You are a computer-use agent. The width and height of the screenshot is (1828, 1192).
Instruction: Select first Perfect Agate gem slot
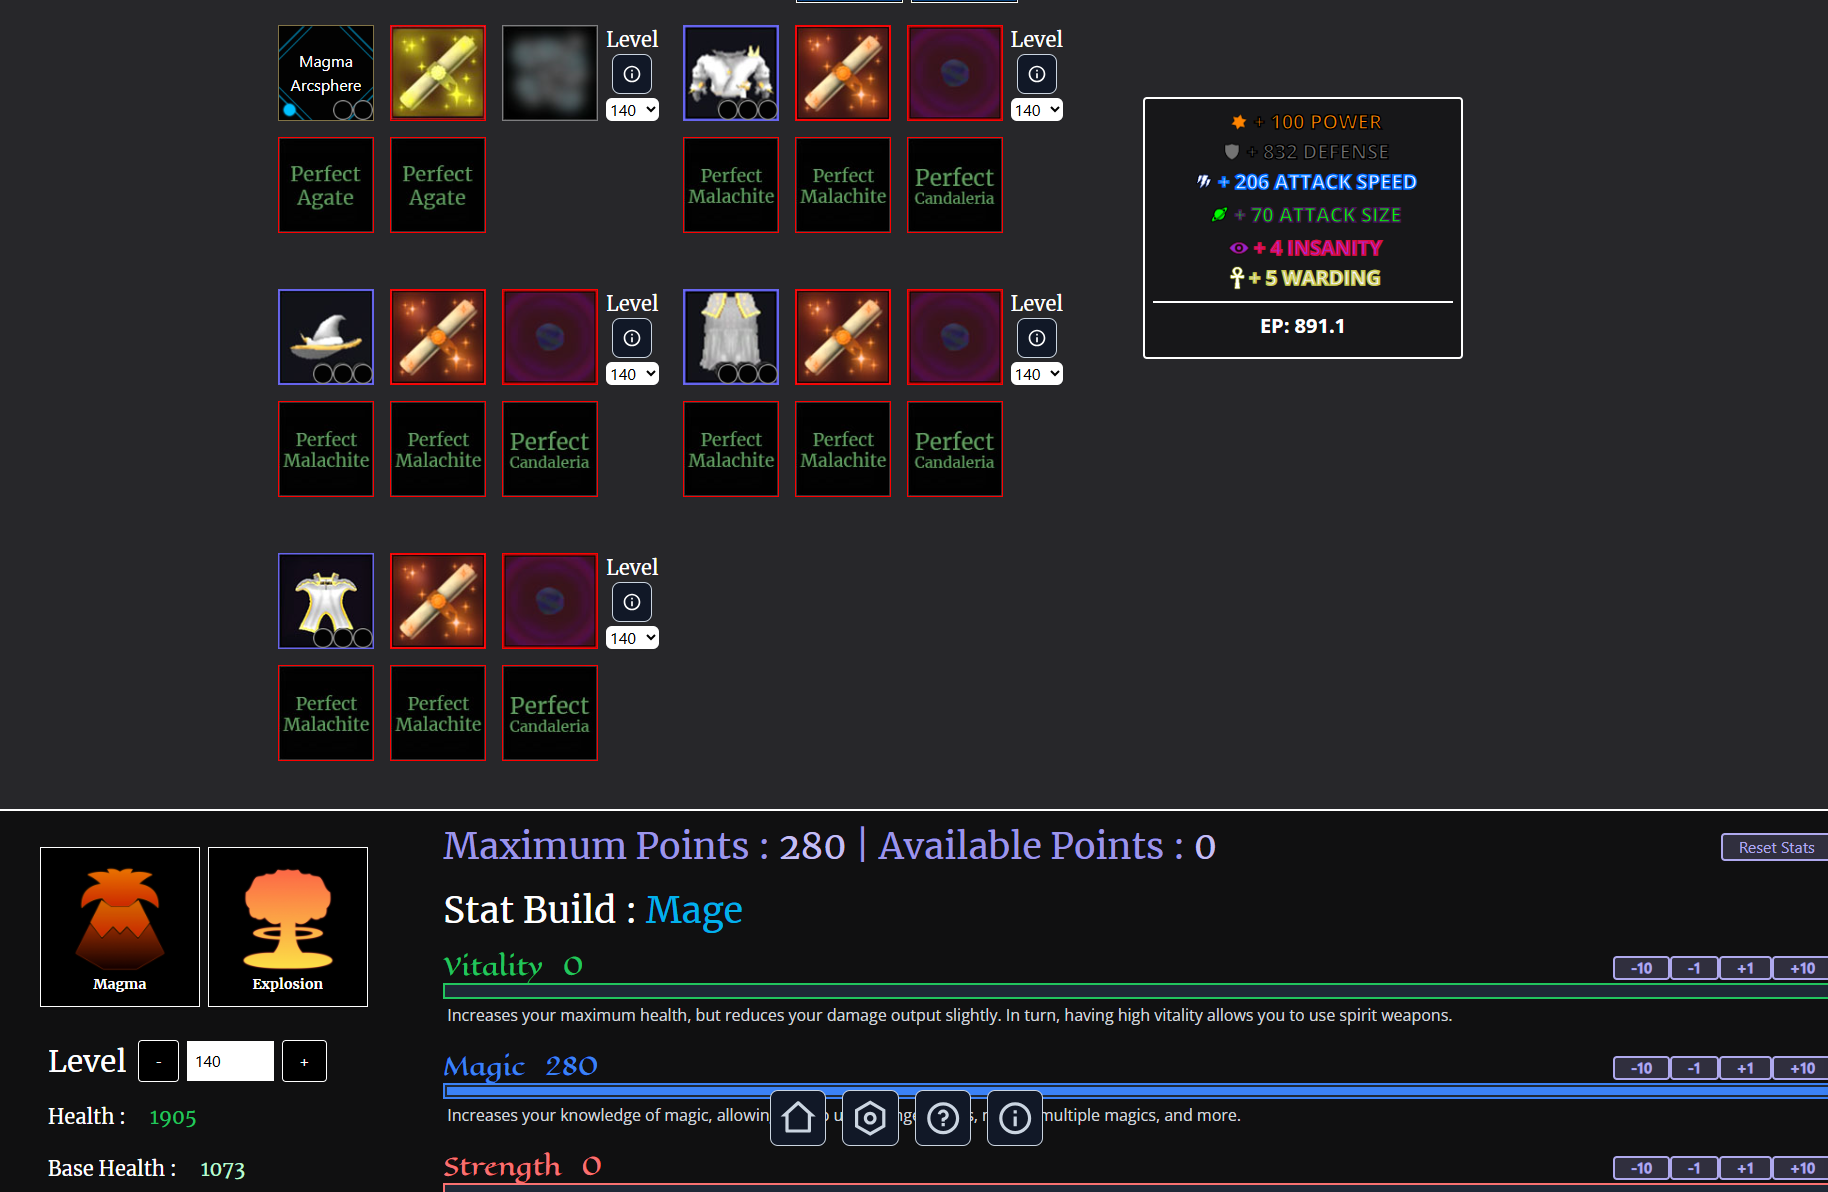tap(326, 185)
